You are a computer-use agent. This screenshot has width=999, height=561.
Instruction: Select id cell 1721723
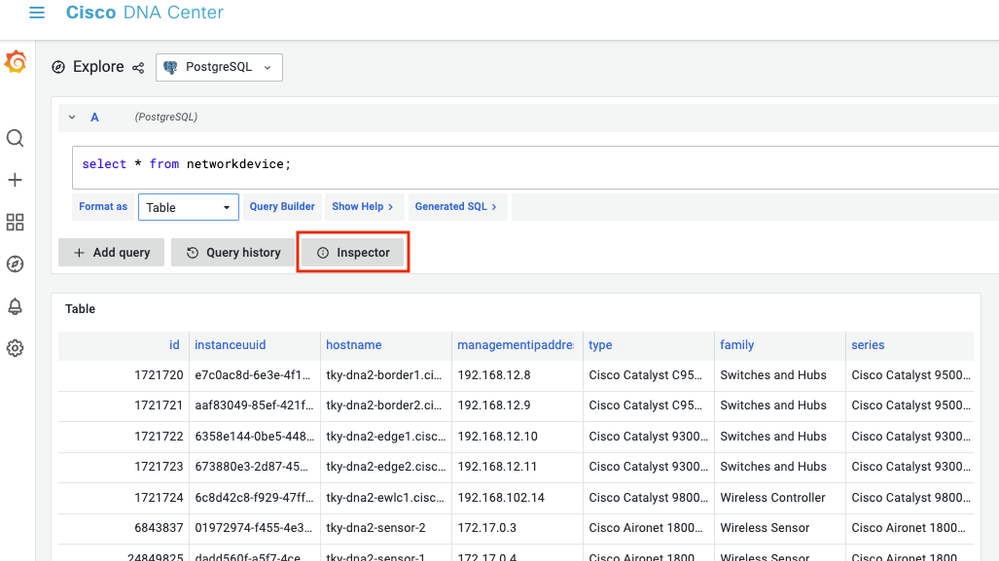click(x=124, y=467)
